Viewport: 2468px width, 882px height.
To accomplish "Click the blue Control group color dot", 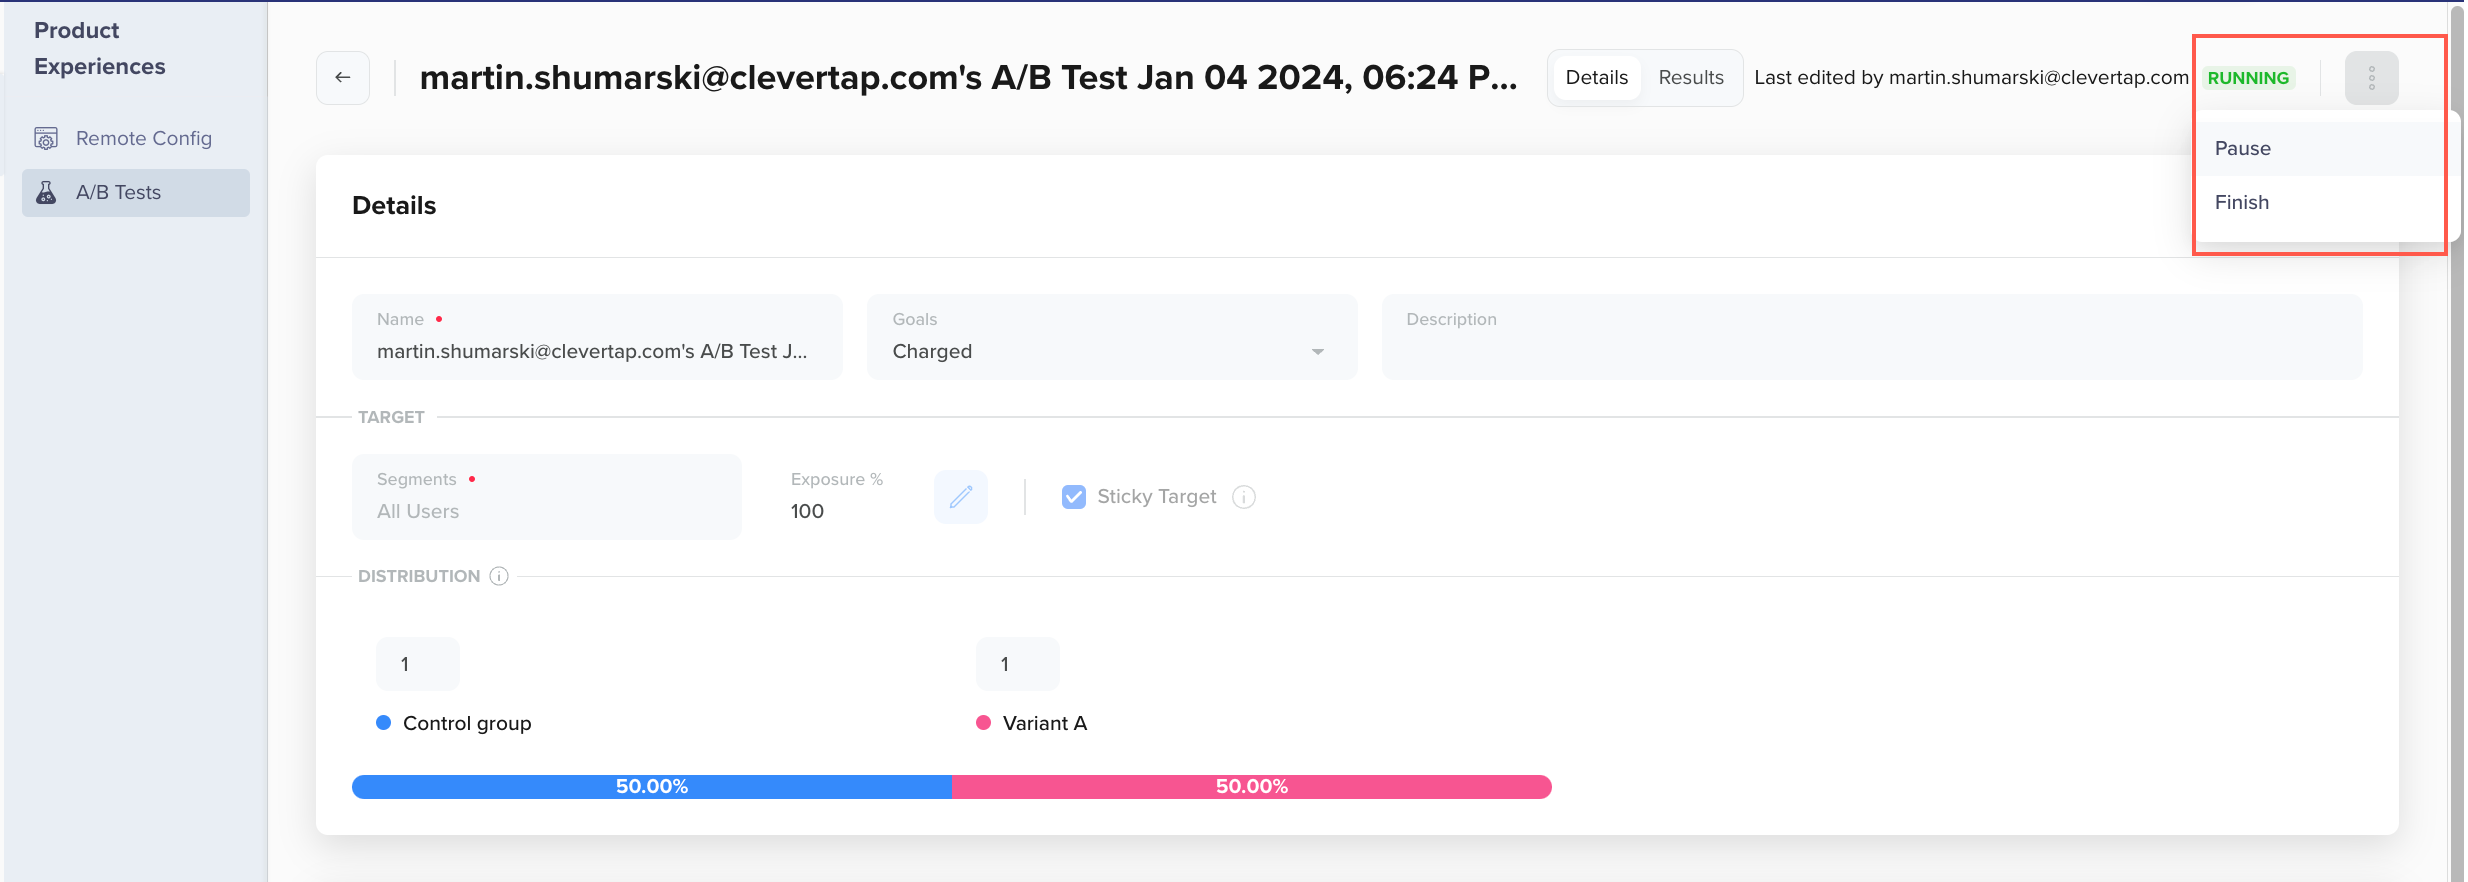I will pos(383,722).
